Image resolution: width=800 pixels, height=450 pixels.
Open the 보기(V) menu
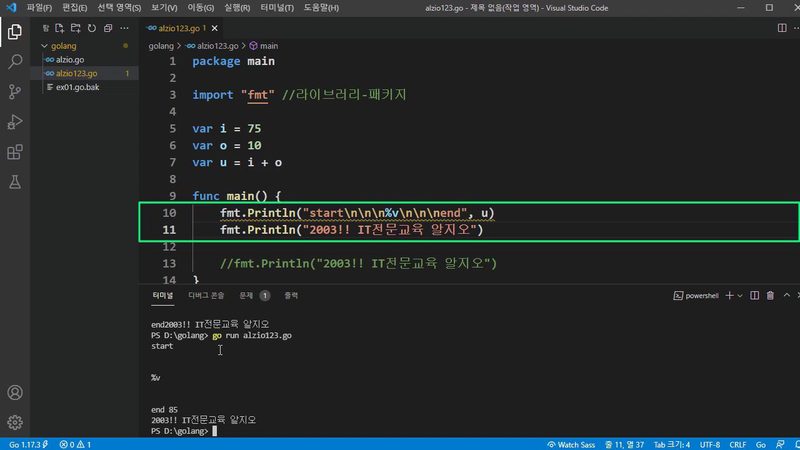[164, 8]
